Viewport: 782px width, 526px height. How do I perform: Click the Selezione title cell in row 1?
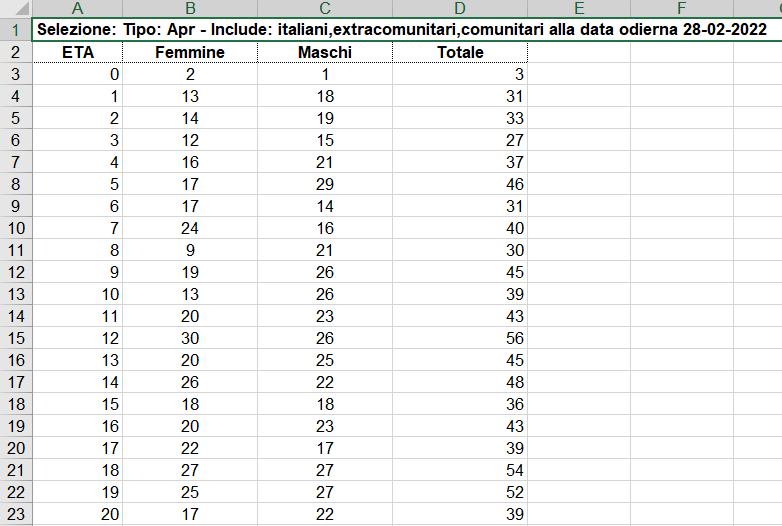pos(401,30)
